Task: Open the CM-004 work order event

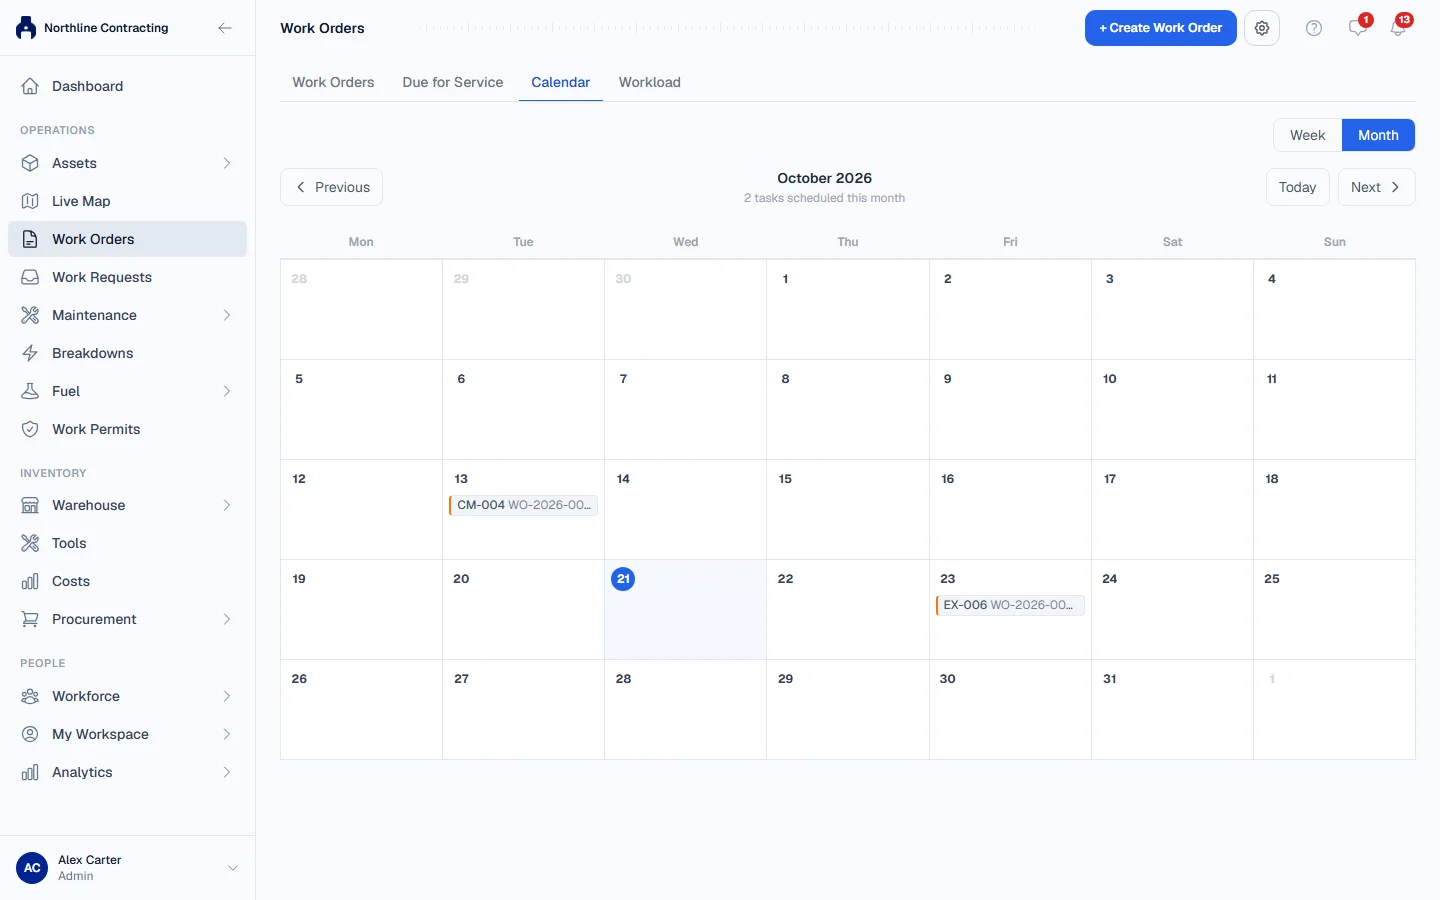Action: point(523,505)
